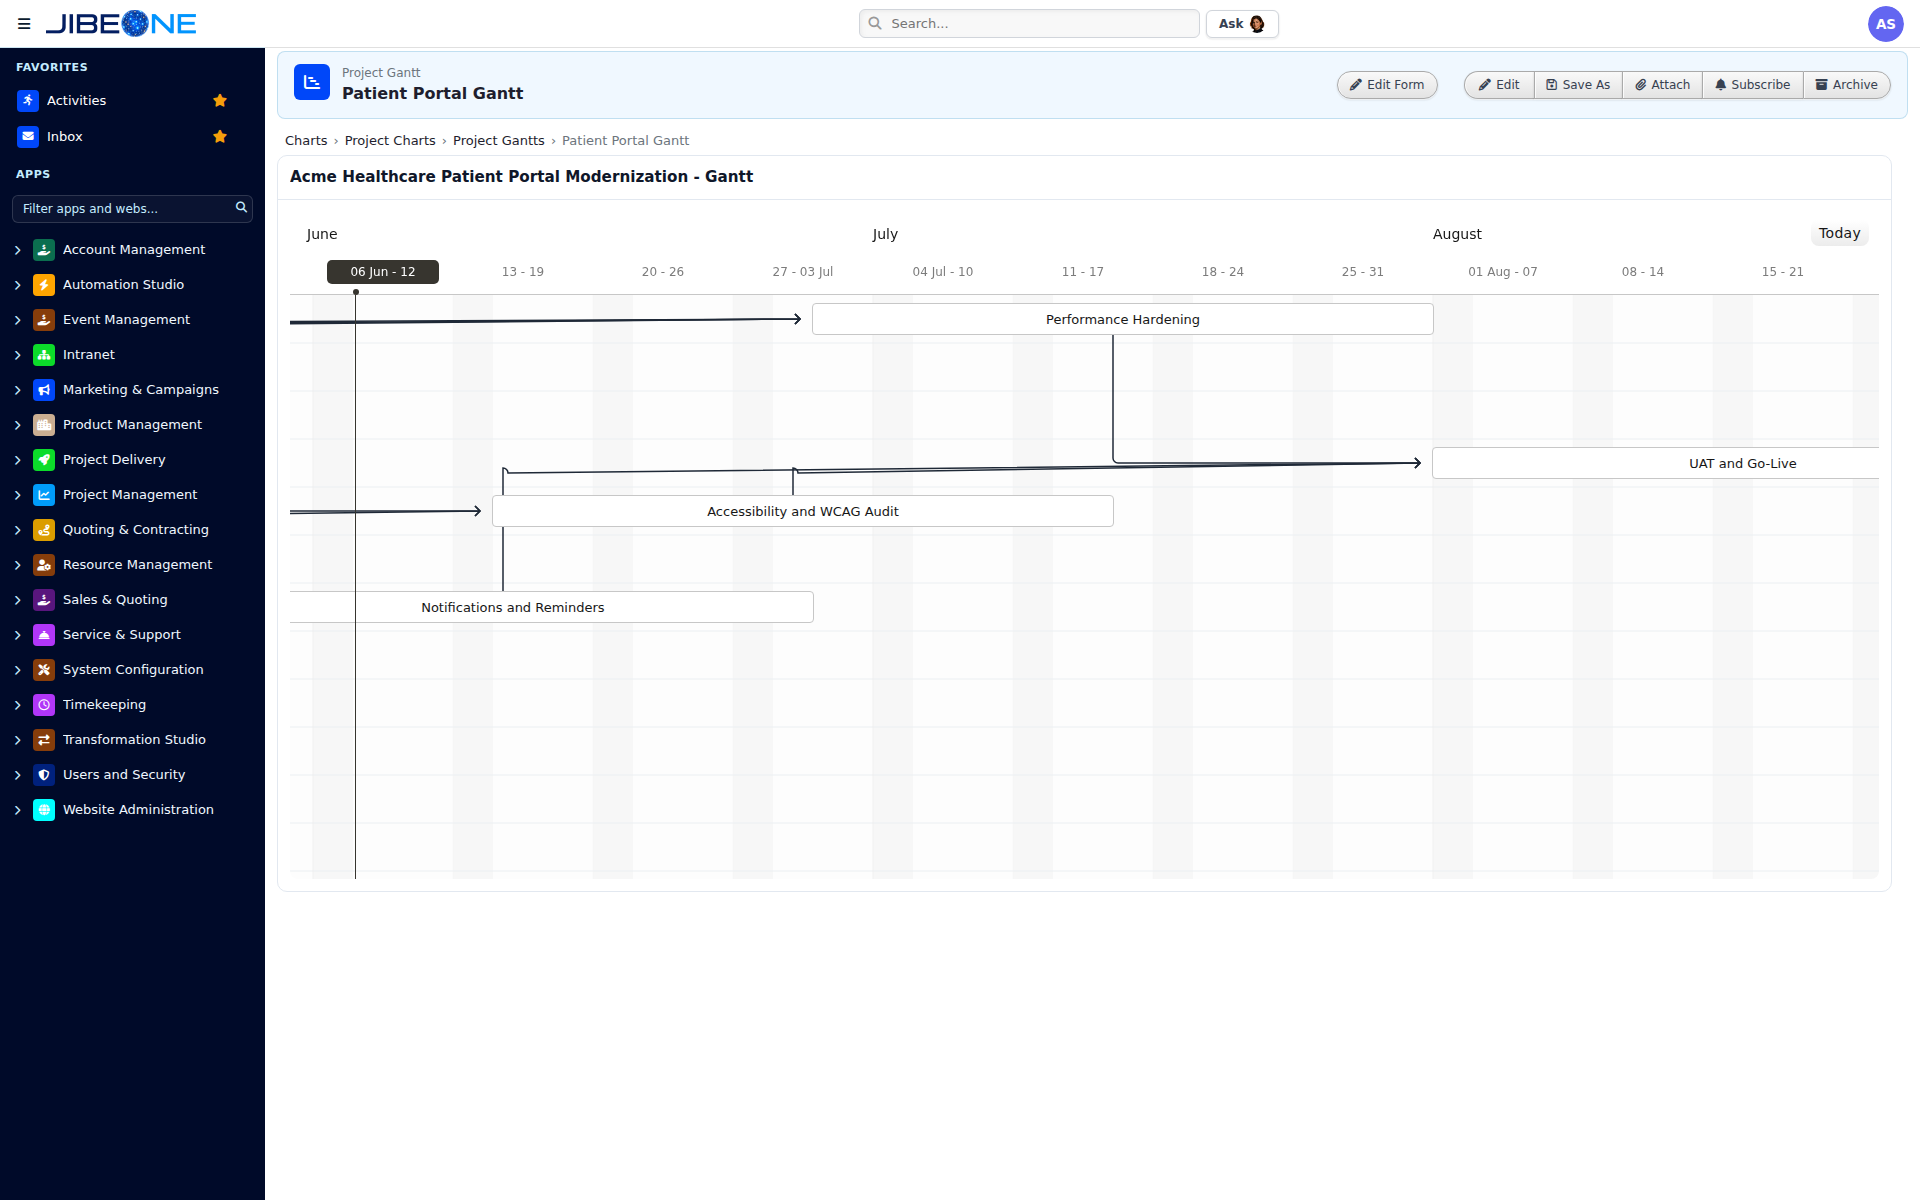Click the Edit button

tap(1499, 85)
